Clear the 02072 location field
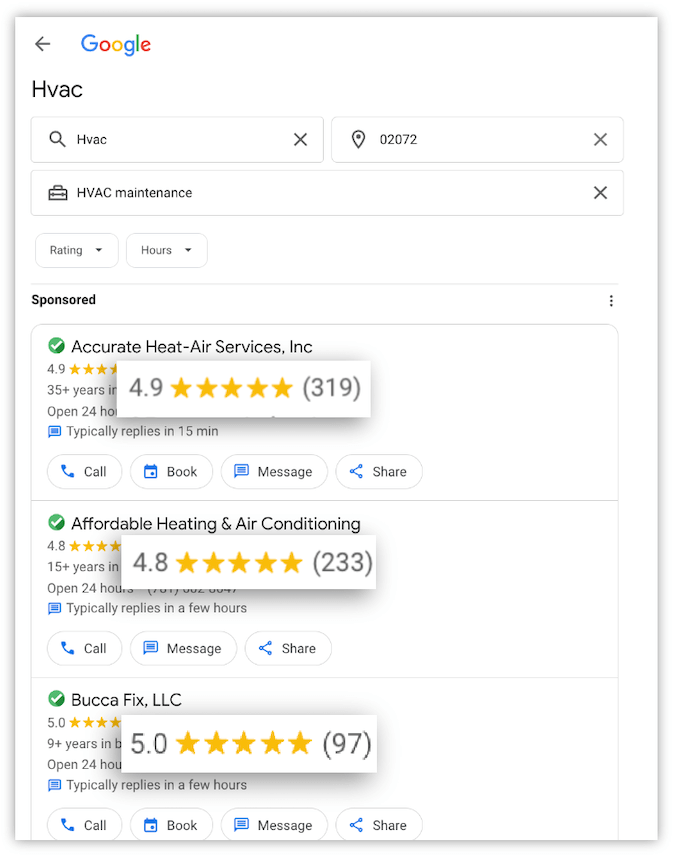 (x=600, y=139)
